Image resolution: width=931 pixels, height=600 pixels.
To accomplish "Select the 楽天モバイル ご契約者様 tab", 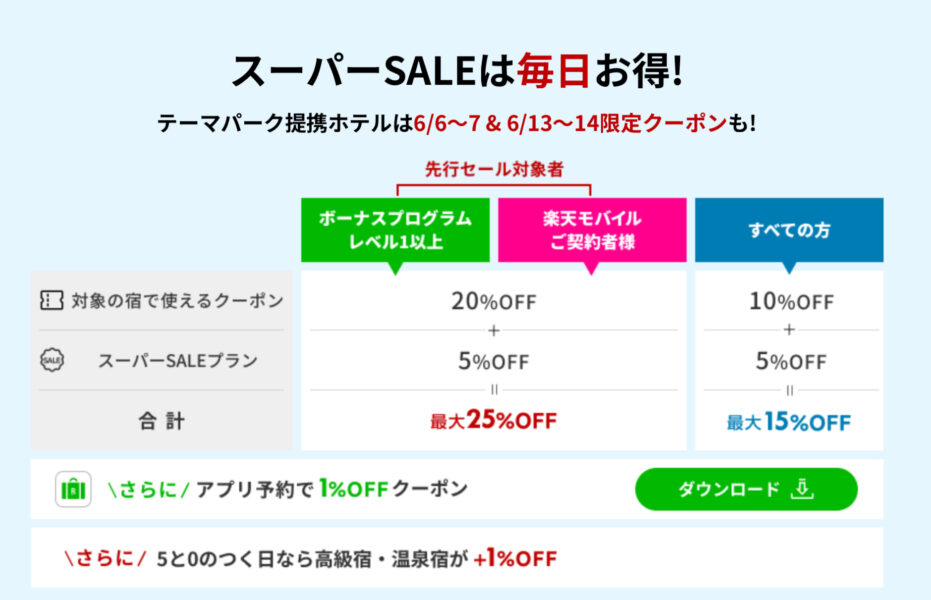I will [x=592, y=231].
